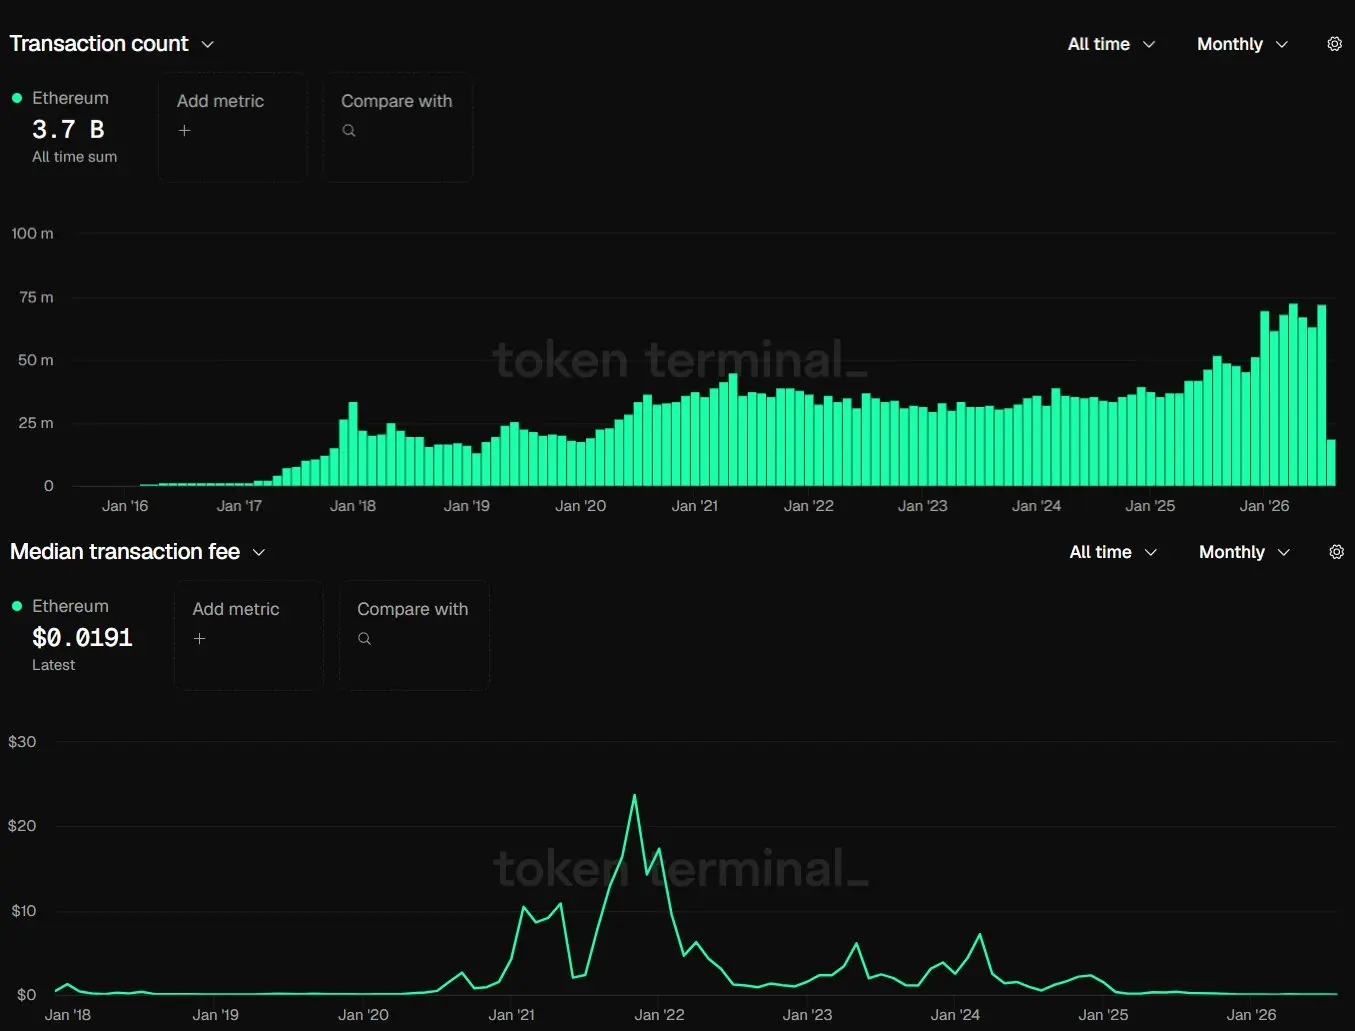Click plus icon under Add metric, Transaction count

(184, 130)
